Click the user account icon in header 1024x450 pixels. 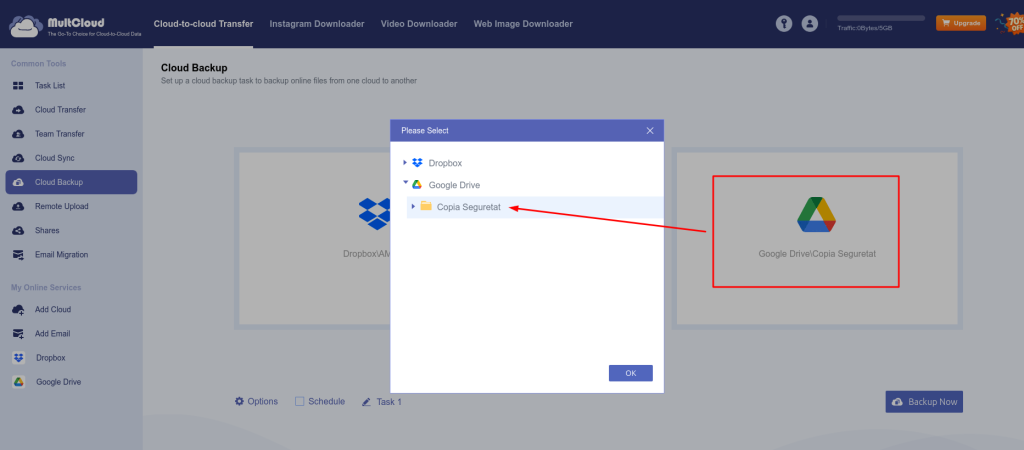[810, 23]
